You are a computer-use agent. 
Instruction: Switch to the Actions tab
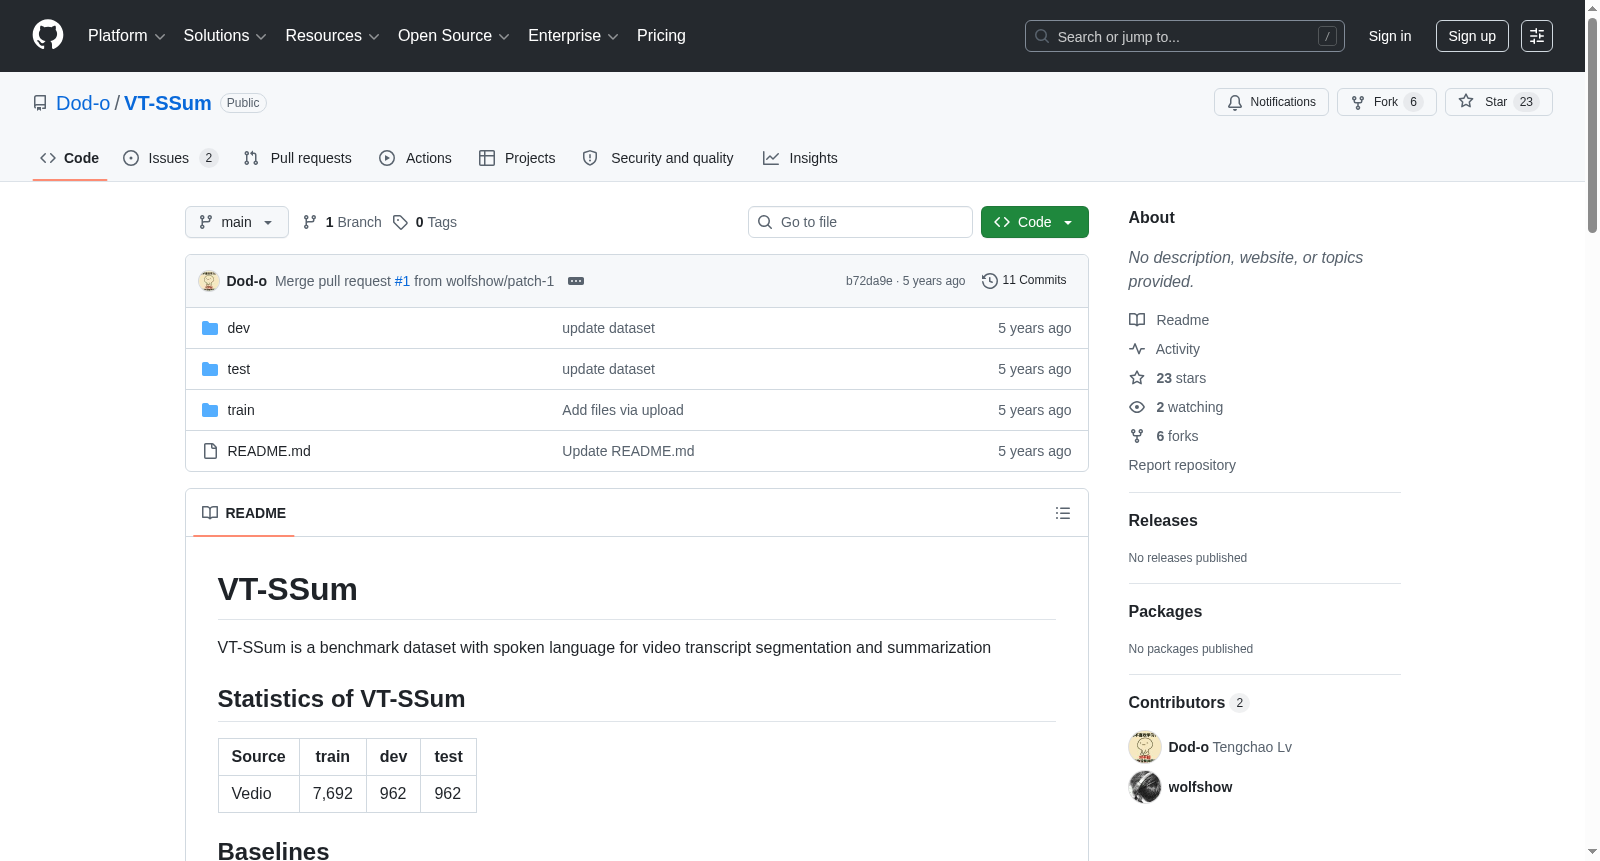[x=415, y=158]
